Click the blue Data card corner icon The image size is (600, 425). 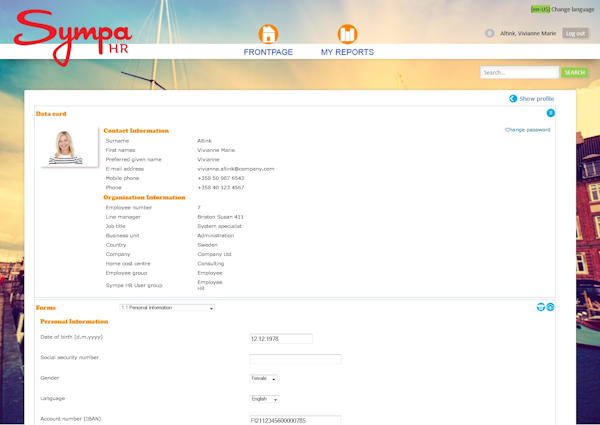point(550,113)
